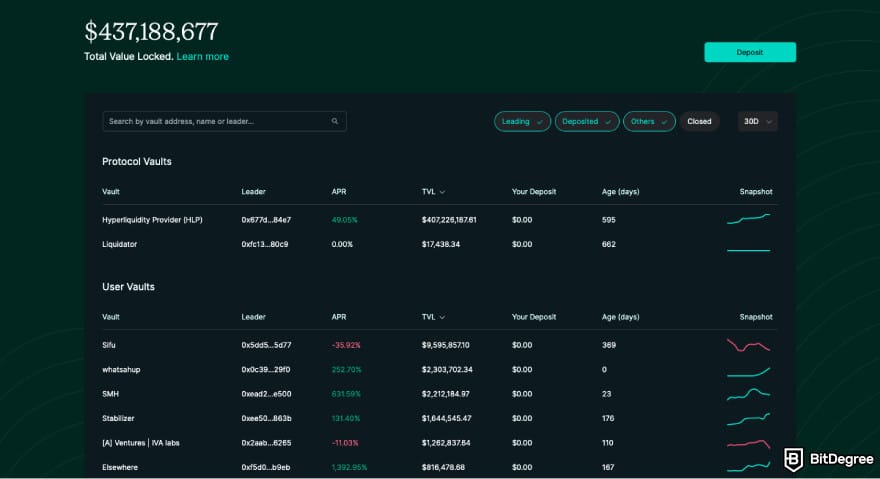Click User Vaults Age (days) header
This screenshot has height=479, width=880.
[x=621, y=317]
